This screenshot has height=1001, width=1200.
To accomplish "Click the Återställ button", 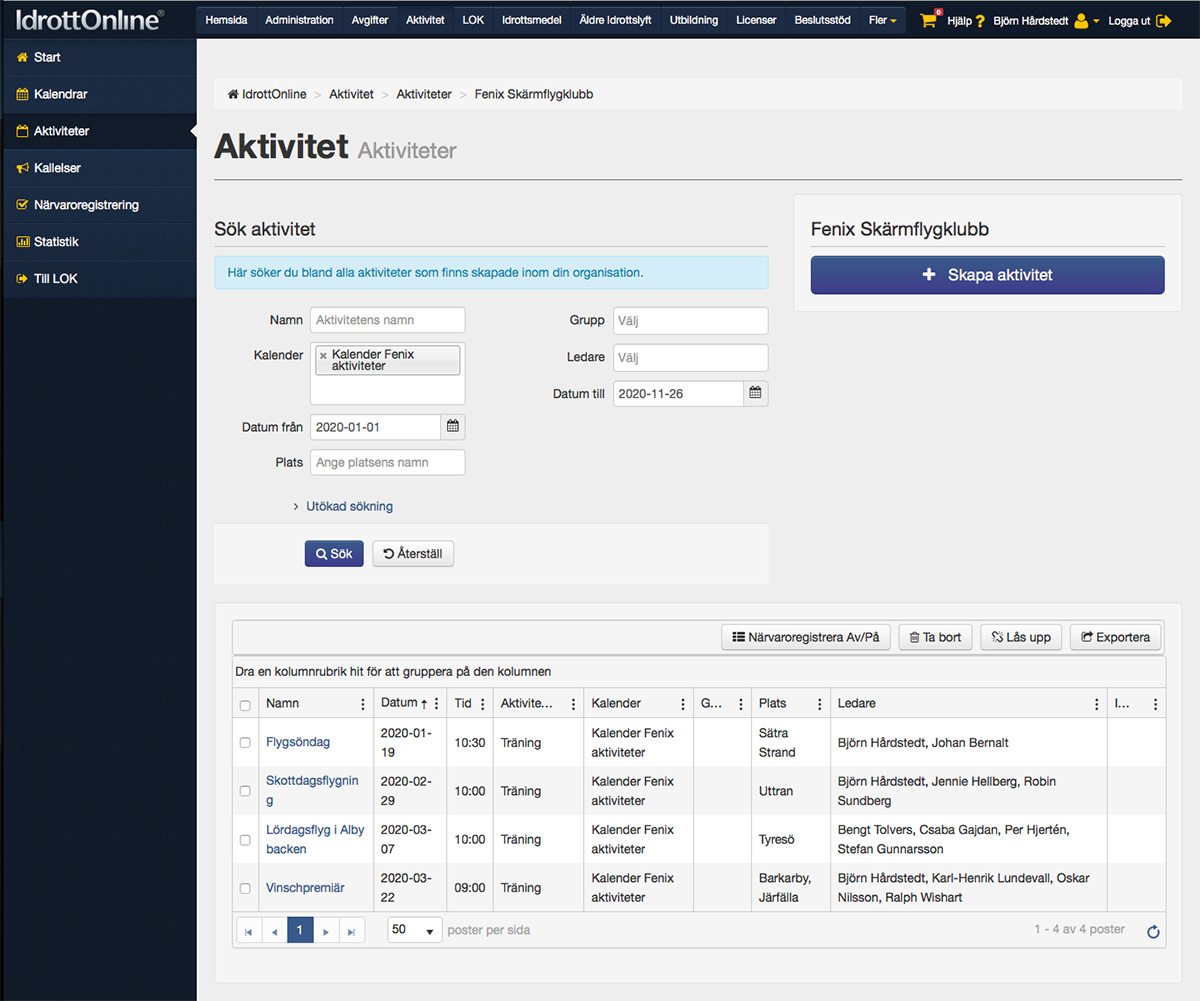I will [x=413, y=554].
